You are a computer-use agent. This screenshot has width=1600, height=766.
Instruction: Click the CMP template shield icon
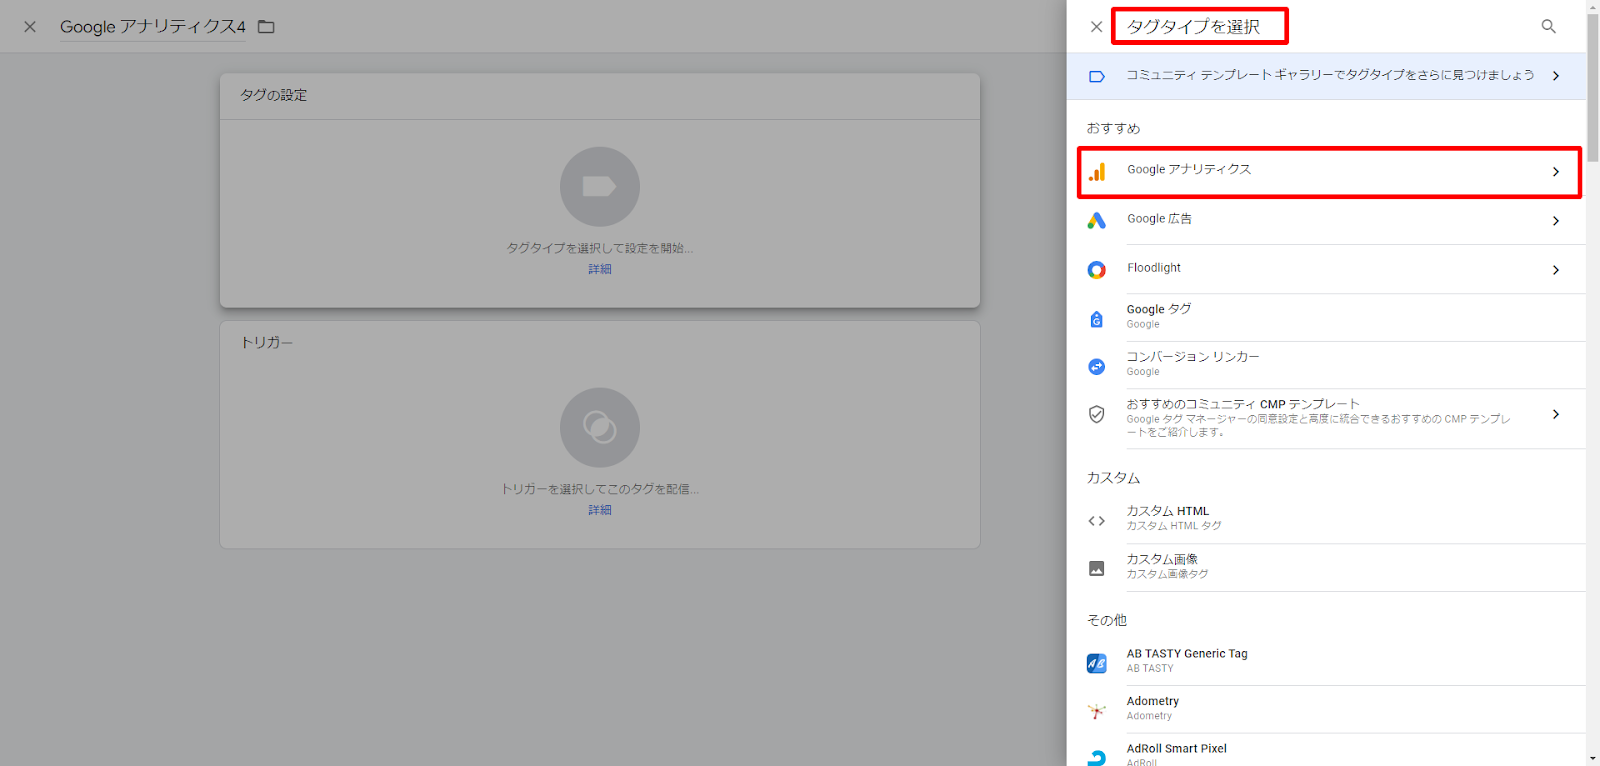[x=1097, y=414]
